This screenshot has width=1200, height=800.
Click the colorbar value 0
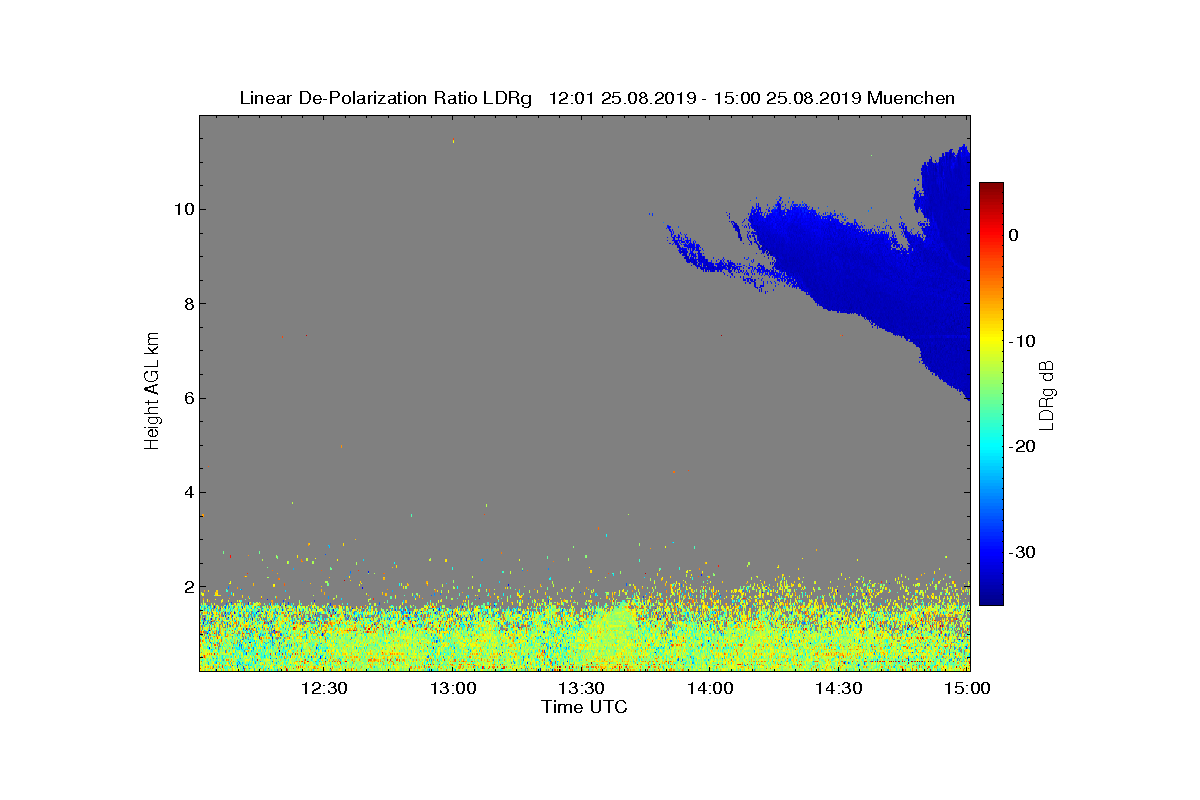[x=1014, y=235]
